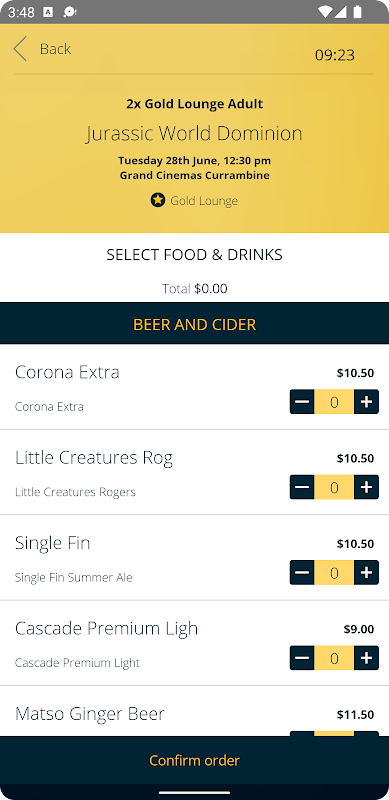Add one Little Creatures Rogers beer
Screen dimensions: 389x800
[x=366, y=487]
